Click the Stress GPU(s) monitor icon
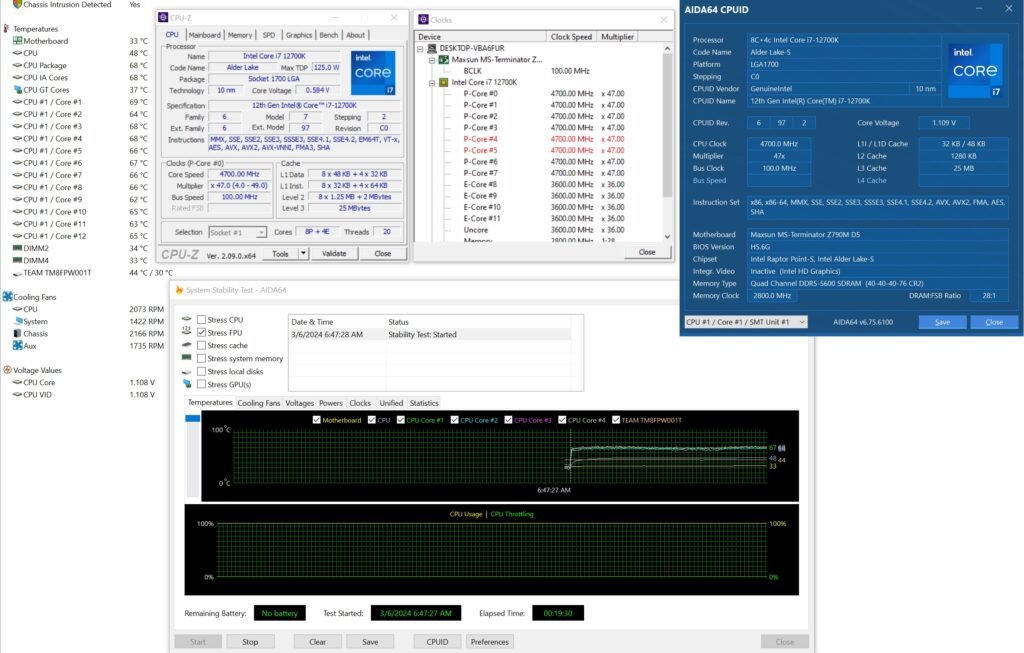The image size is (1024, 653). tap(187, 384)
